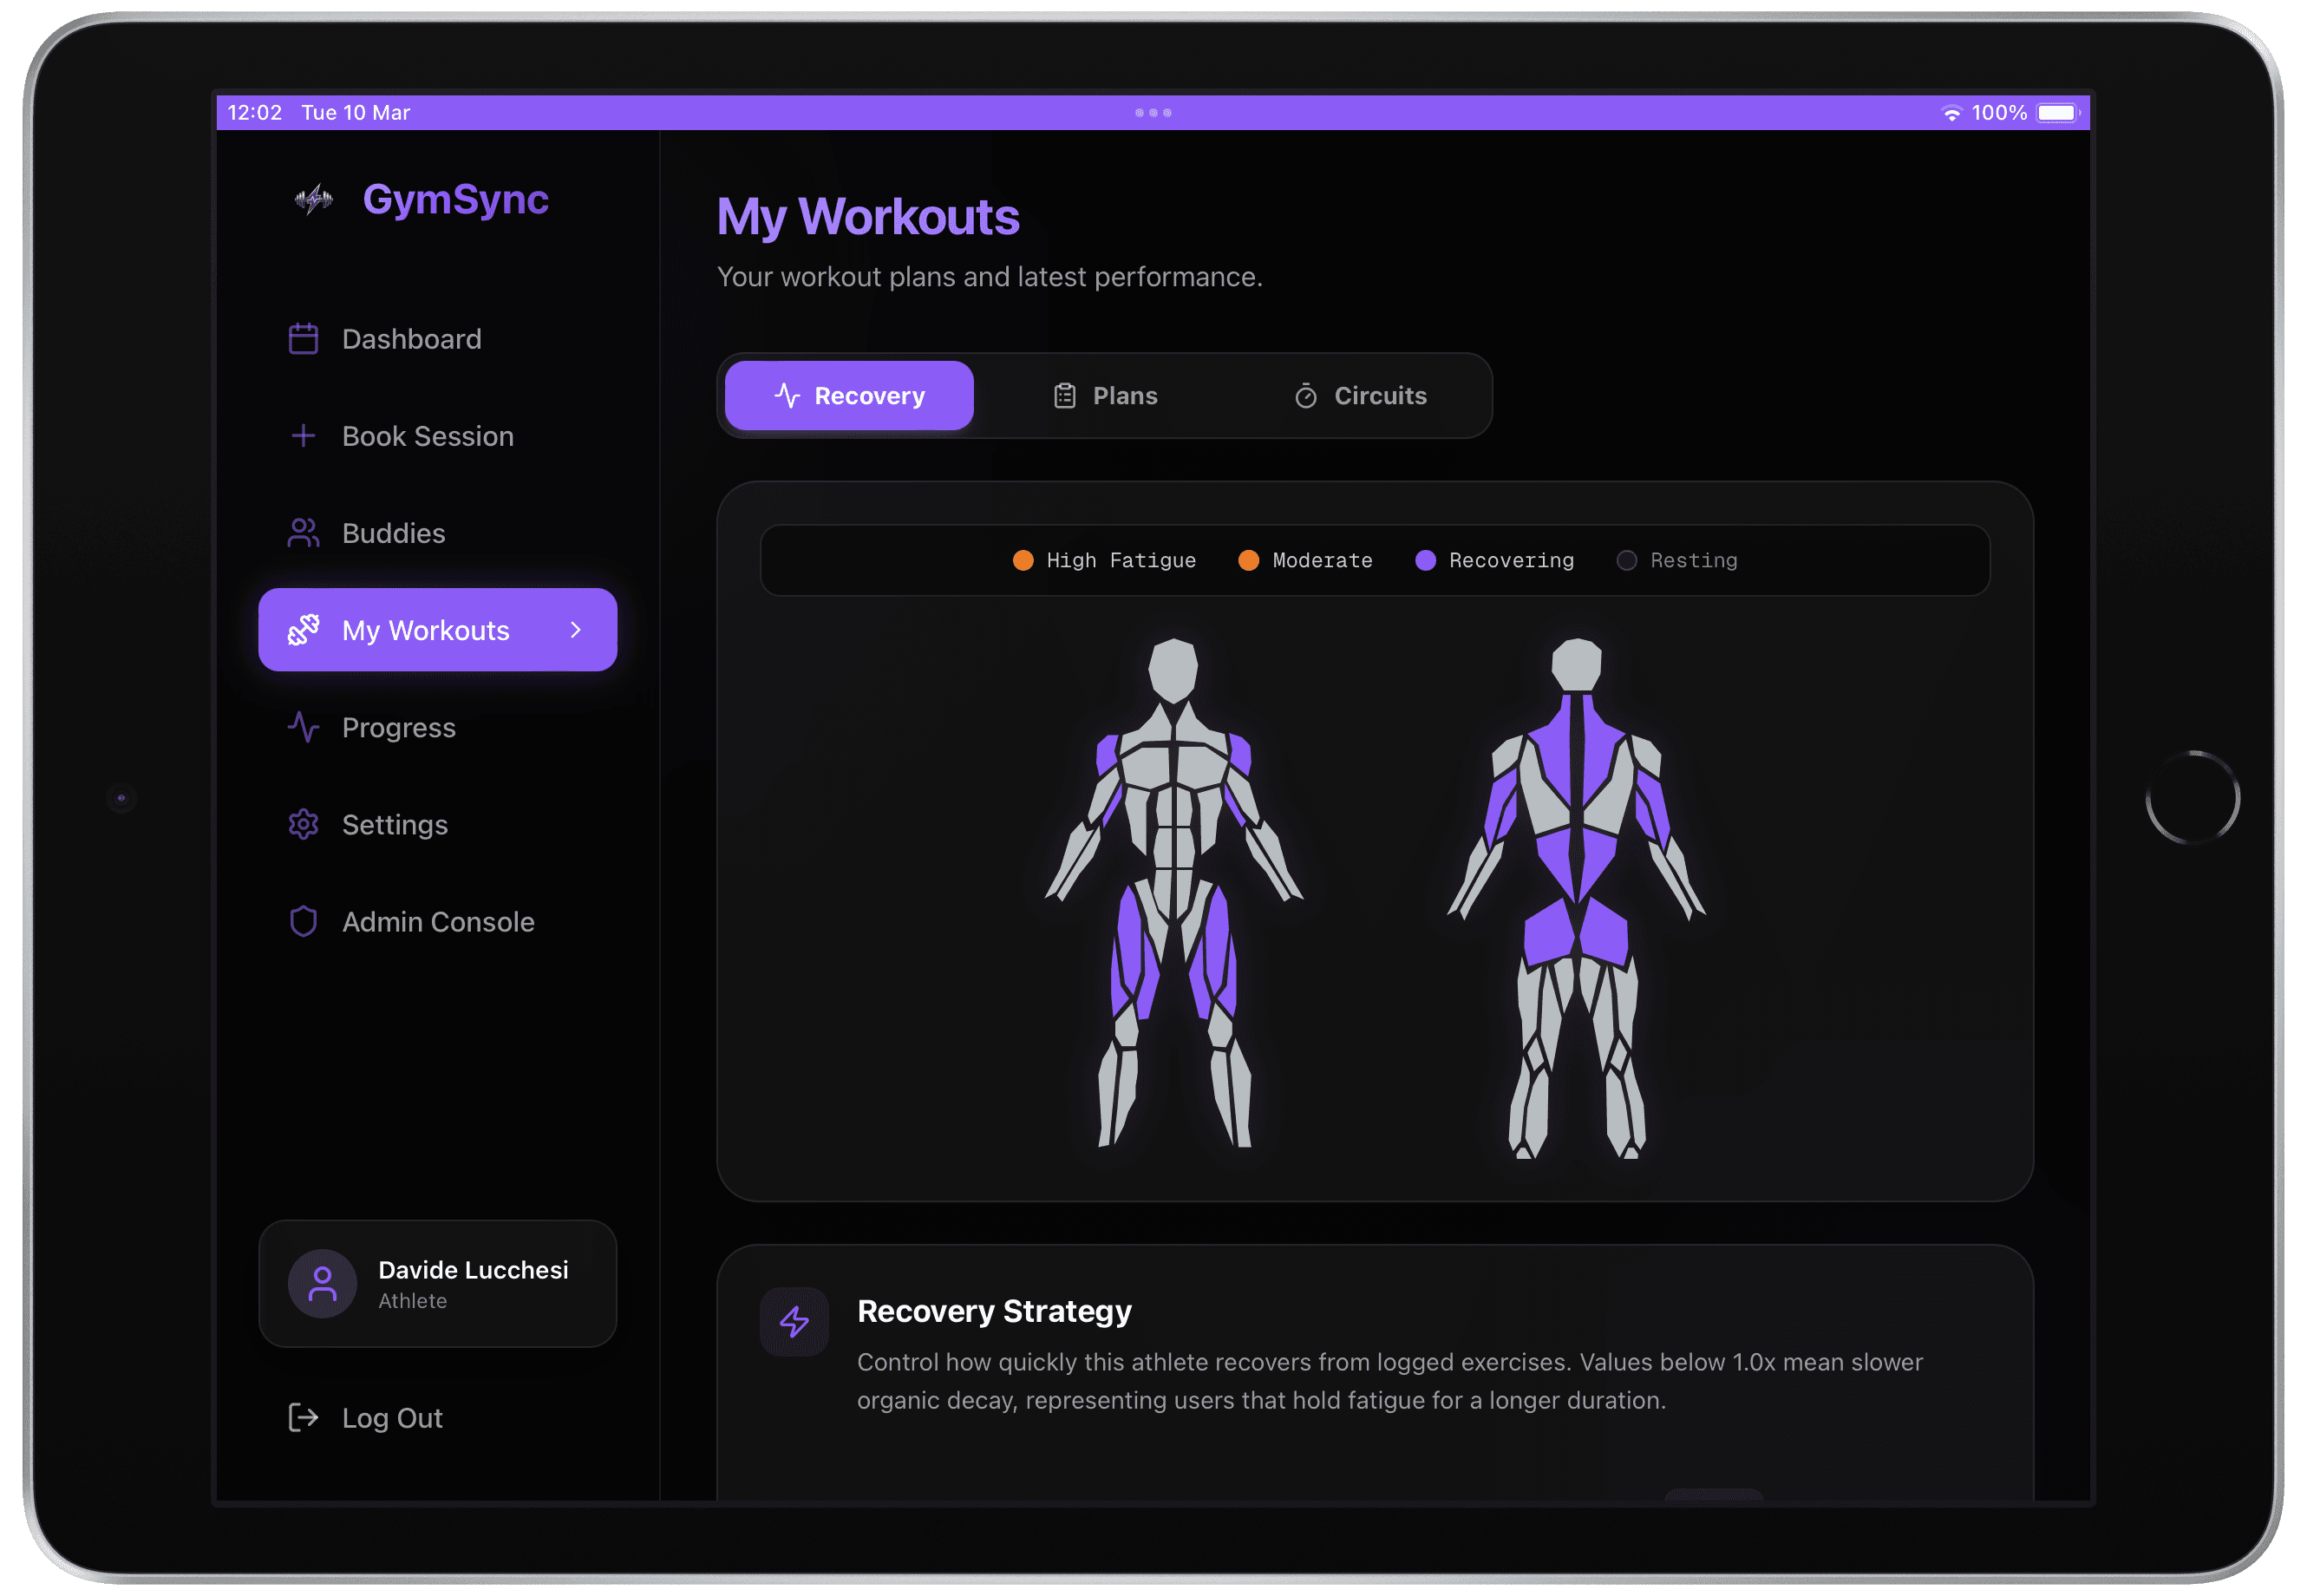
Task: Toggle the Moderate legend filter
Action: [x=1305, y=560]
